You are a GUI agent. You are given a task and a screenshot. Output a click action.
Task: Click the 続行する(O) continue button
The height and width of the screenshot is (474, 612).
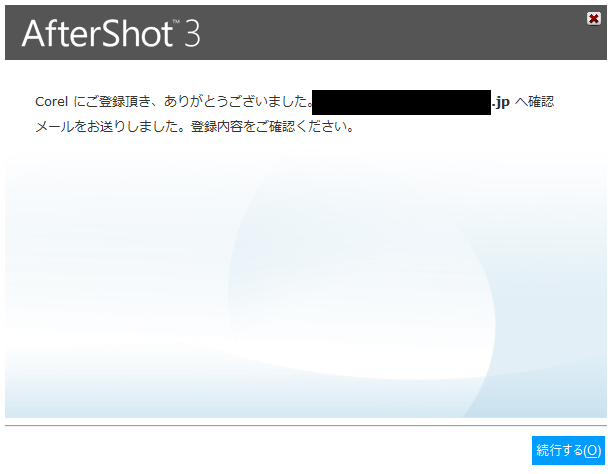(568, 450)
